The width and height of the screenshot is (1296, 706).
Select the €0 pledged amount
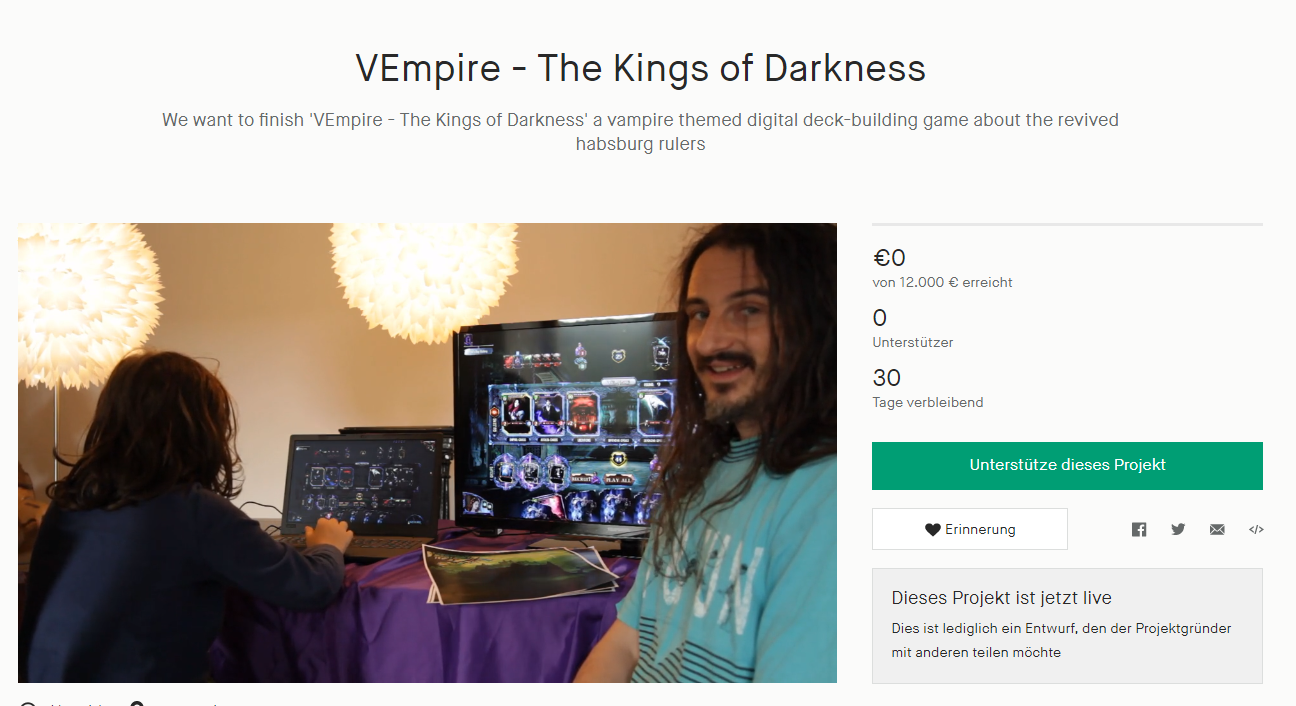889,258
